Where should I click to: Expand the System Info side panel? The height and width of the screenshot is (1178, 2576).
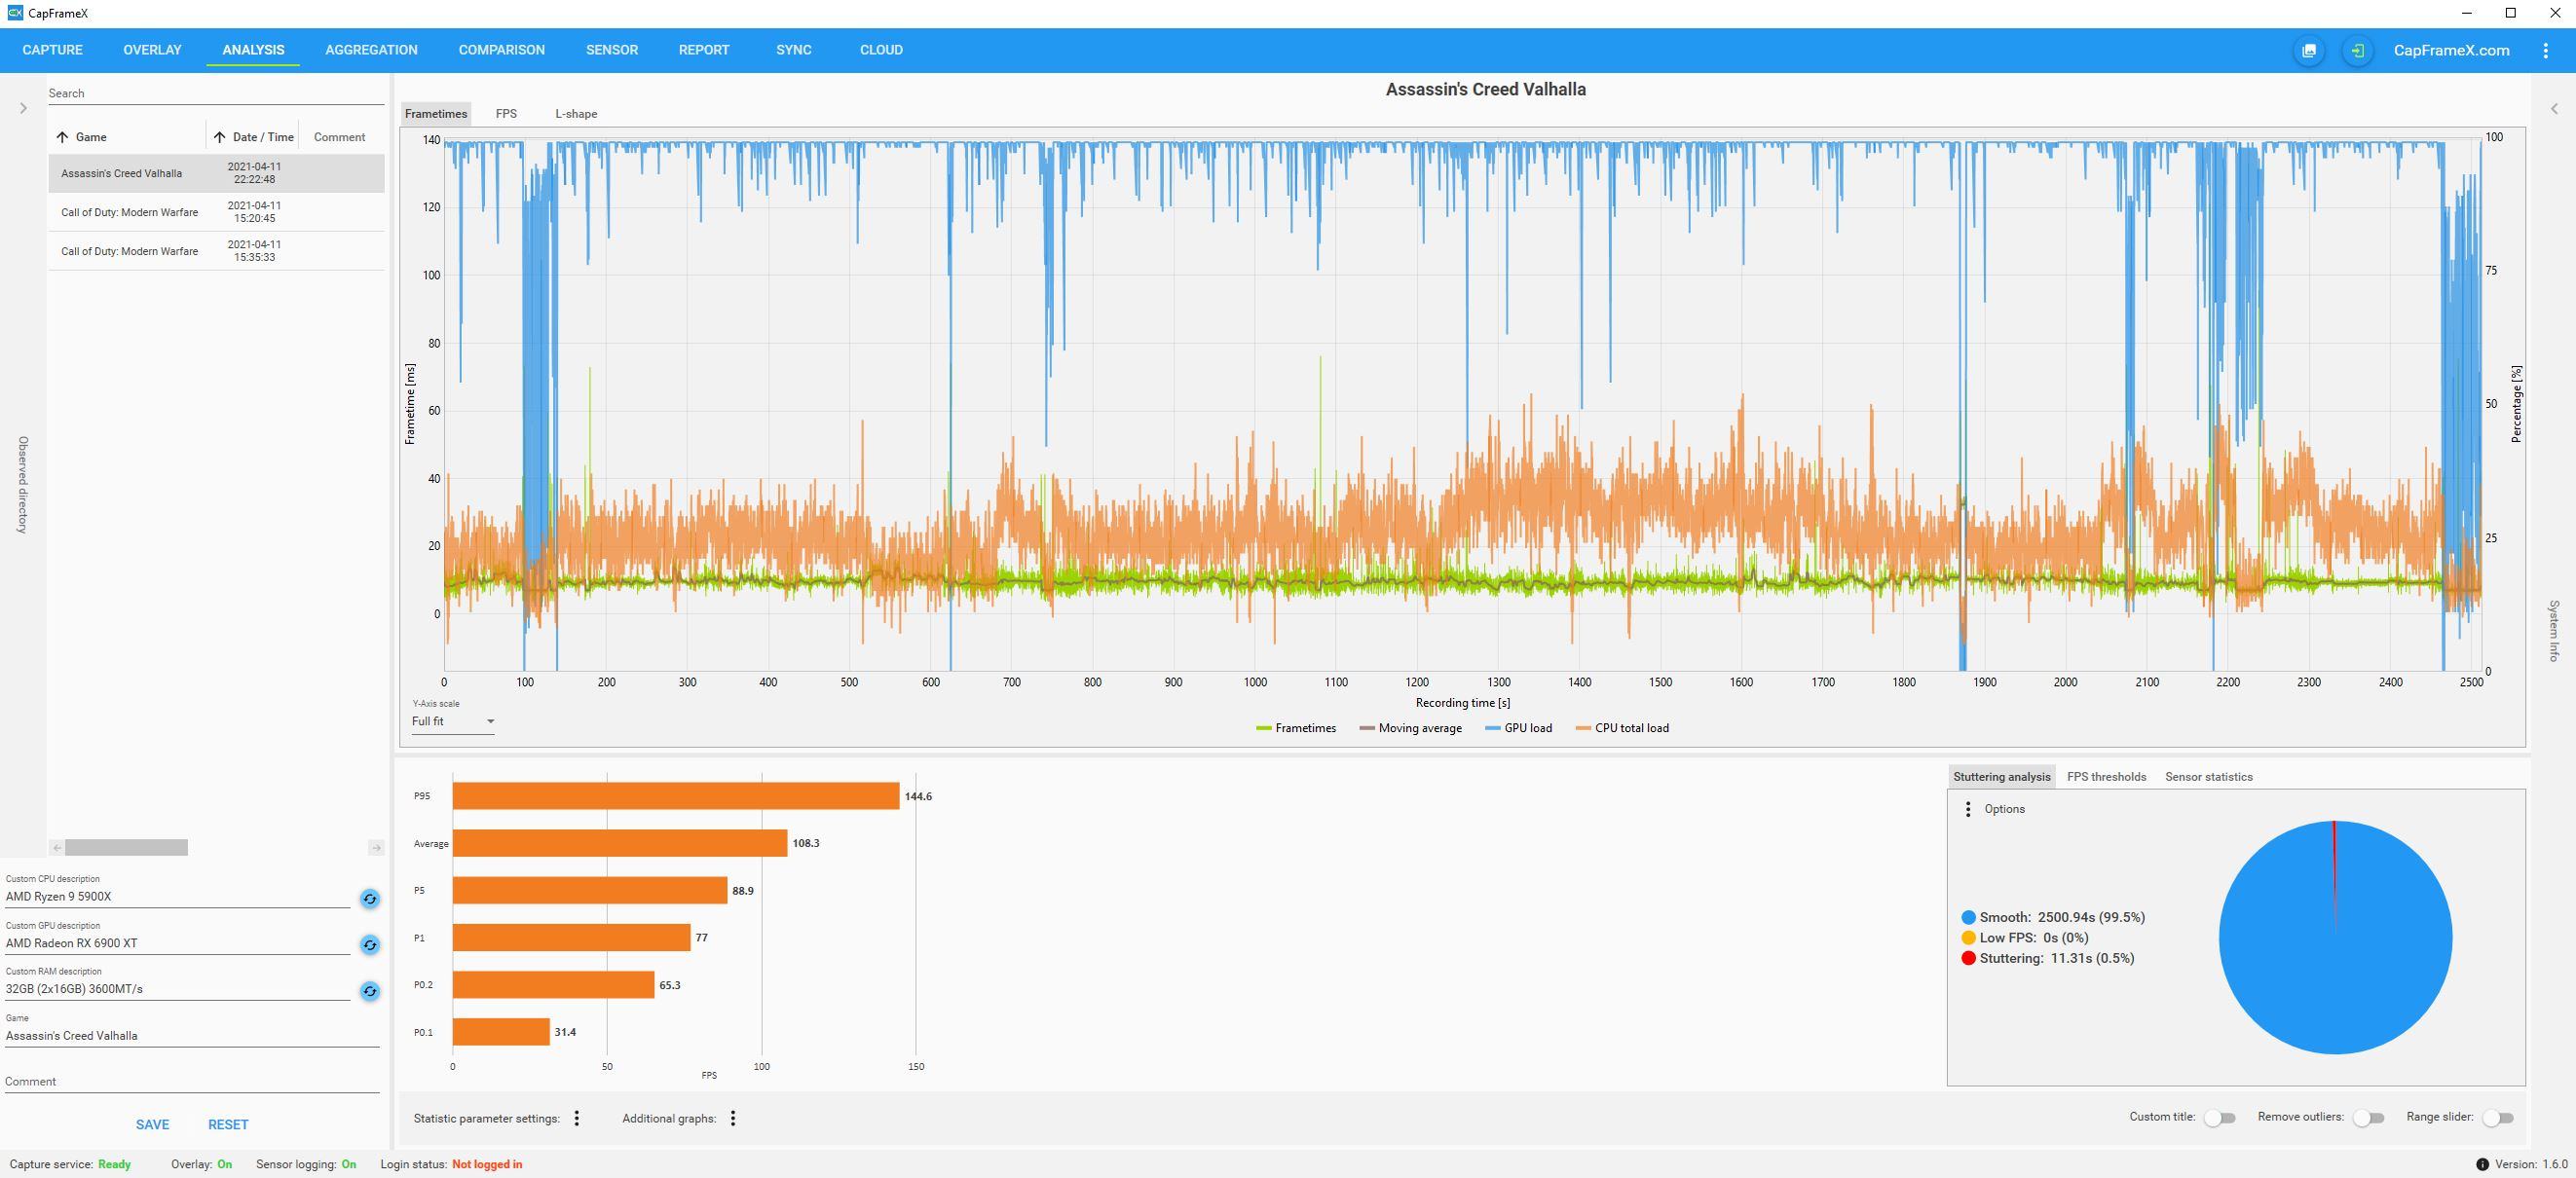(2553, 108)
